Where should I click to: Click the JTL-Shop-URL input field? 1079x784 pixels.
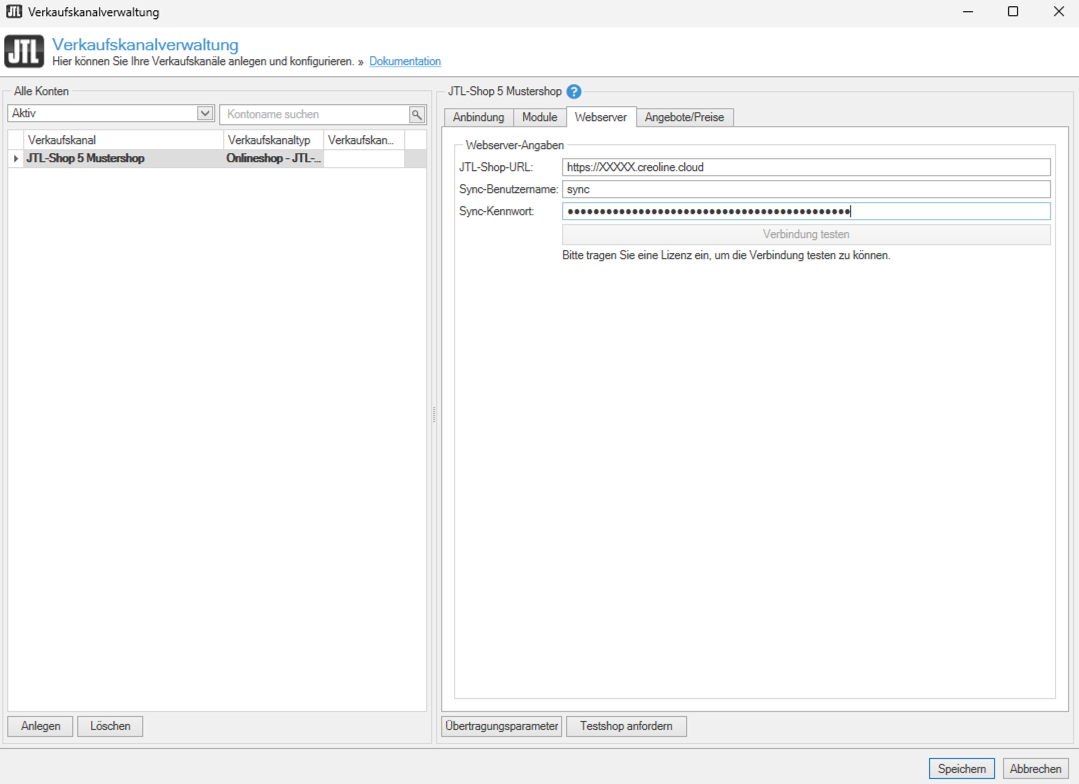(x=806, y=167)
